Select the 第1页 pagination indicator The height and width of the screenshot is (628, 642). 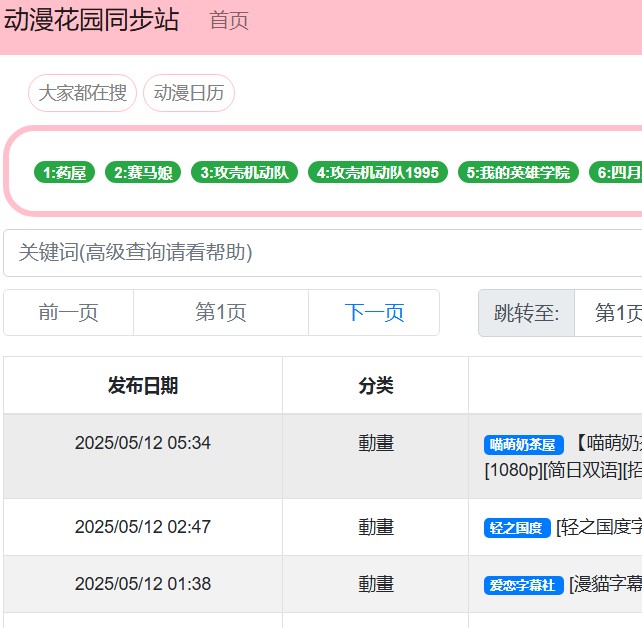click(x=221, y=313)
